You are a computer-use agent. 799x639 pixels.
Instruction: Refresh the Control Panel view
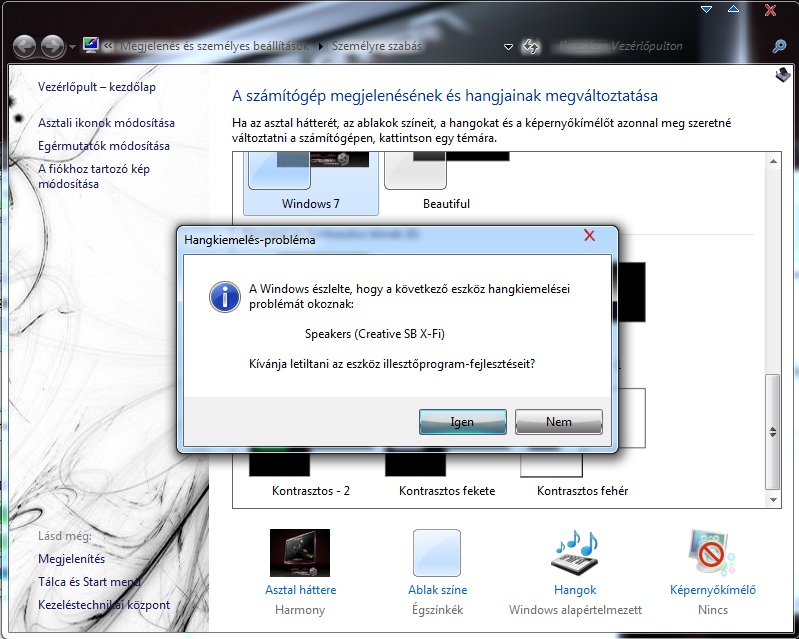click(530, 46)
